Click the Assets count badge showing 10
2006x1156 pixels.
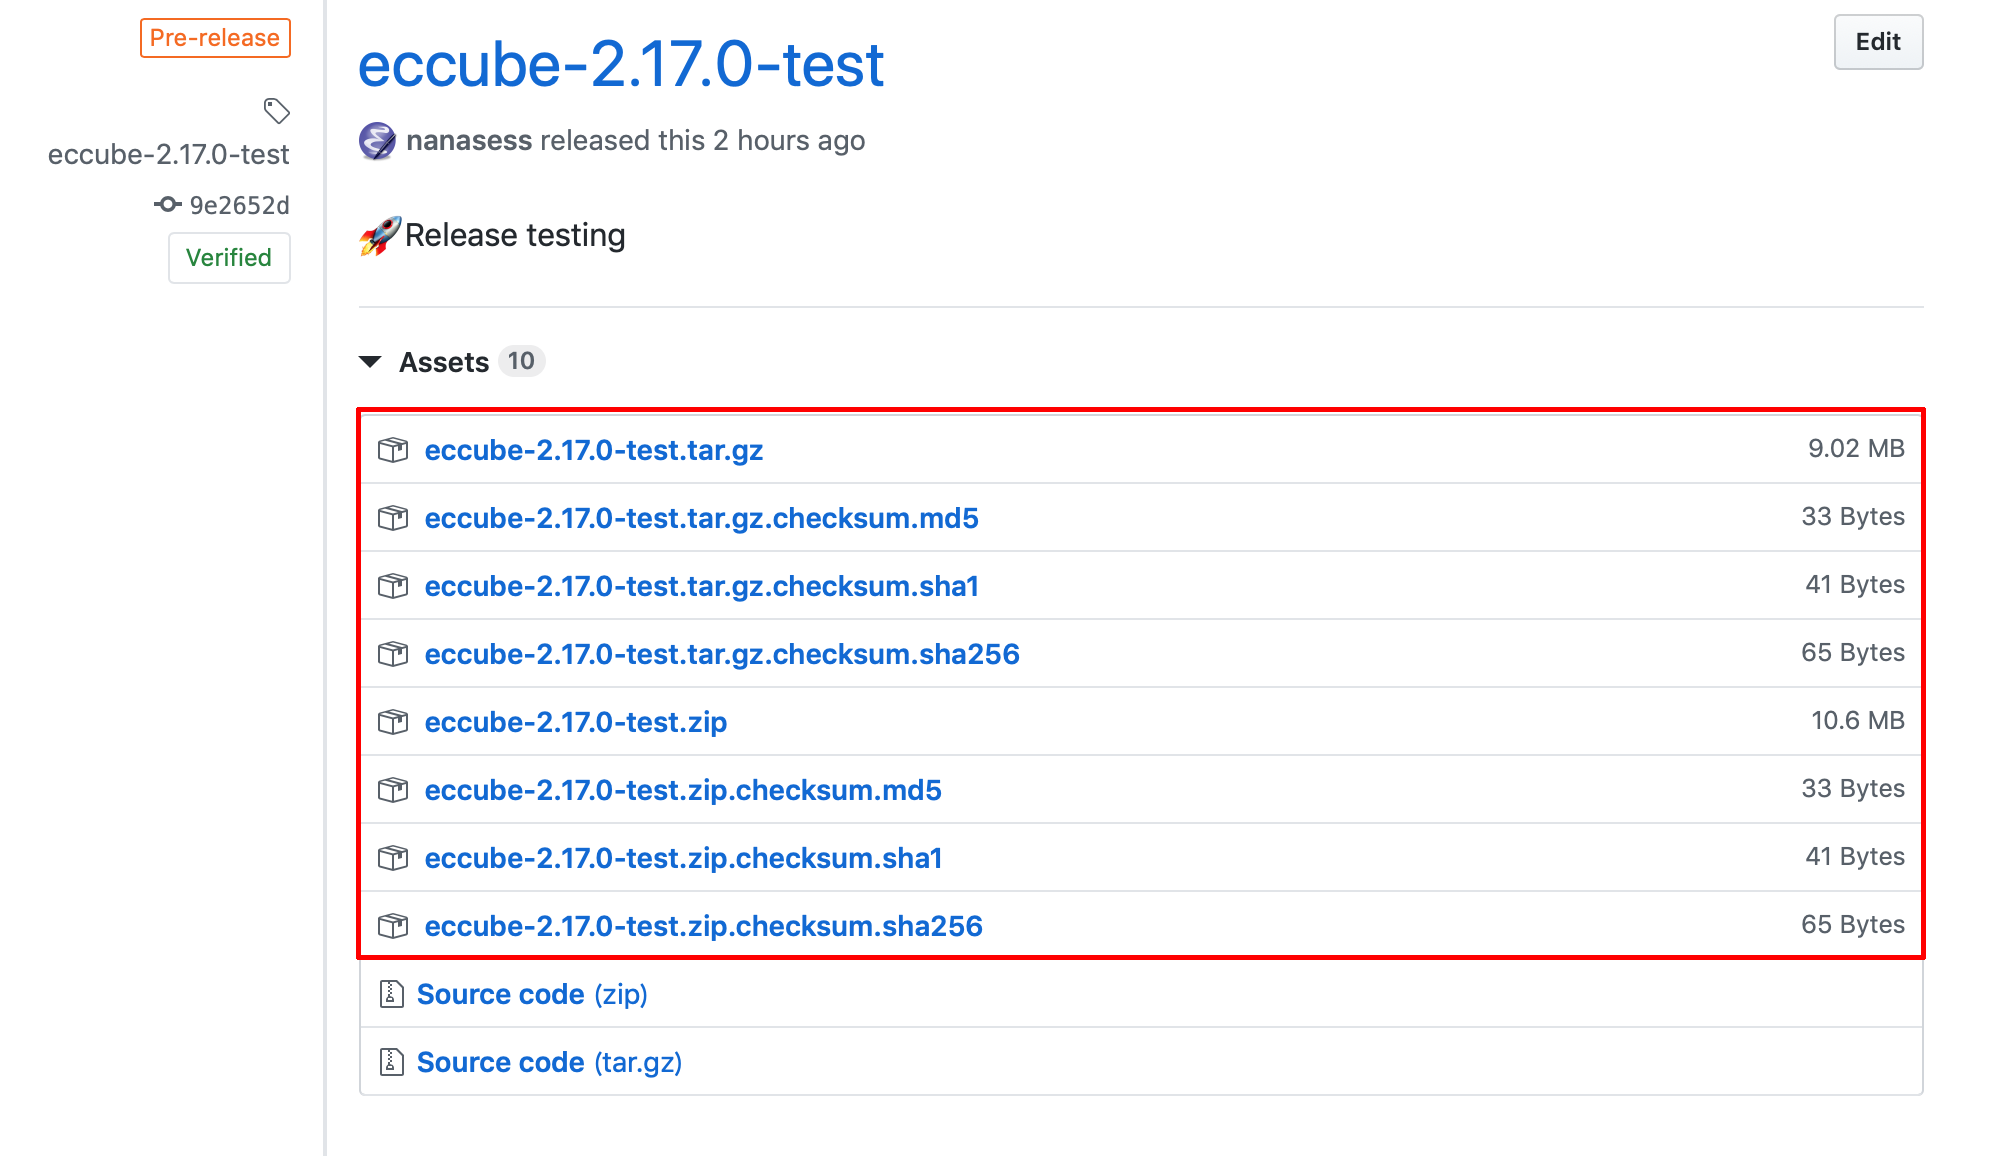(521, 361)
